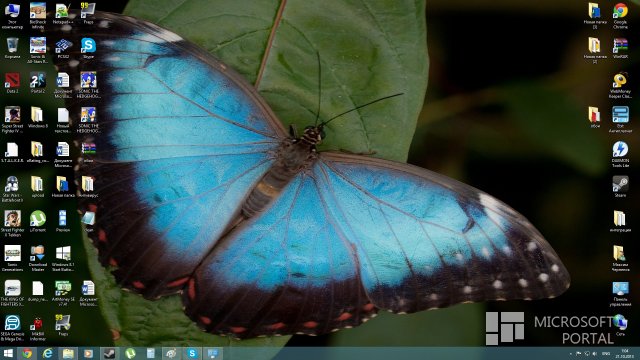Select the Star Wars Battlefront II shortcut
This screenshot has width=640, height=360.
coord(12,189)
